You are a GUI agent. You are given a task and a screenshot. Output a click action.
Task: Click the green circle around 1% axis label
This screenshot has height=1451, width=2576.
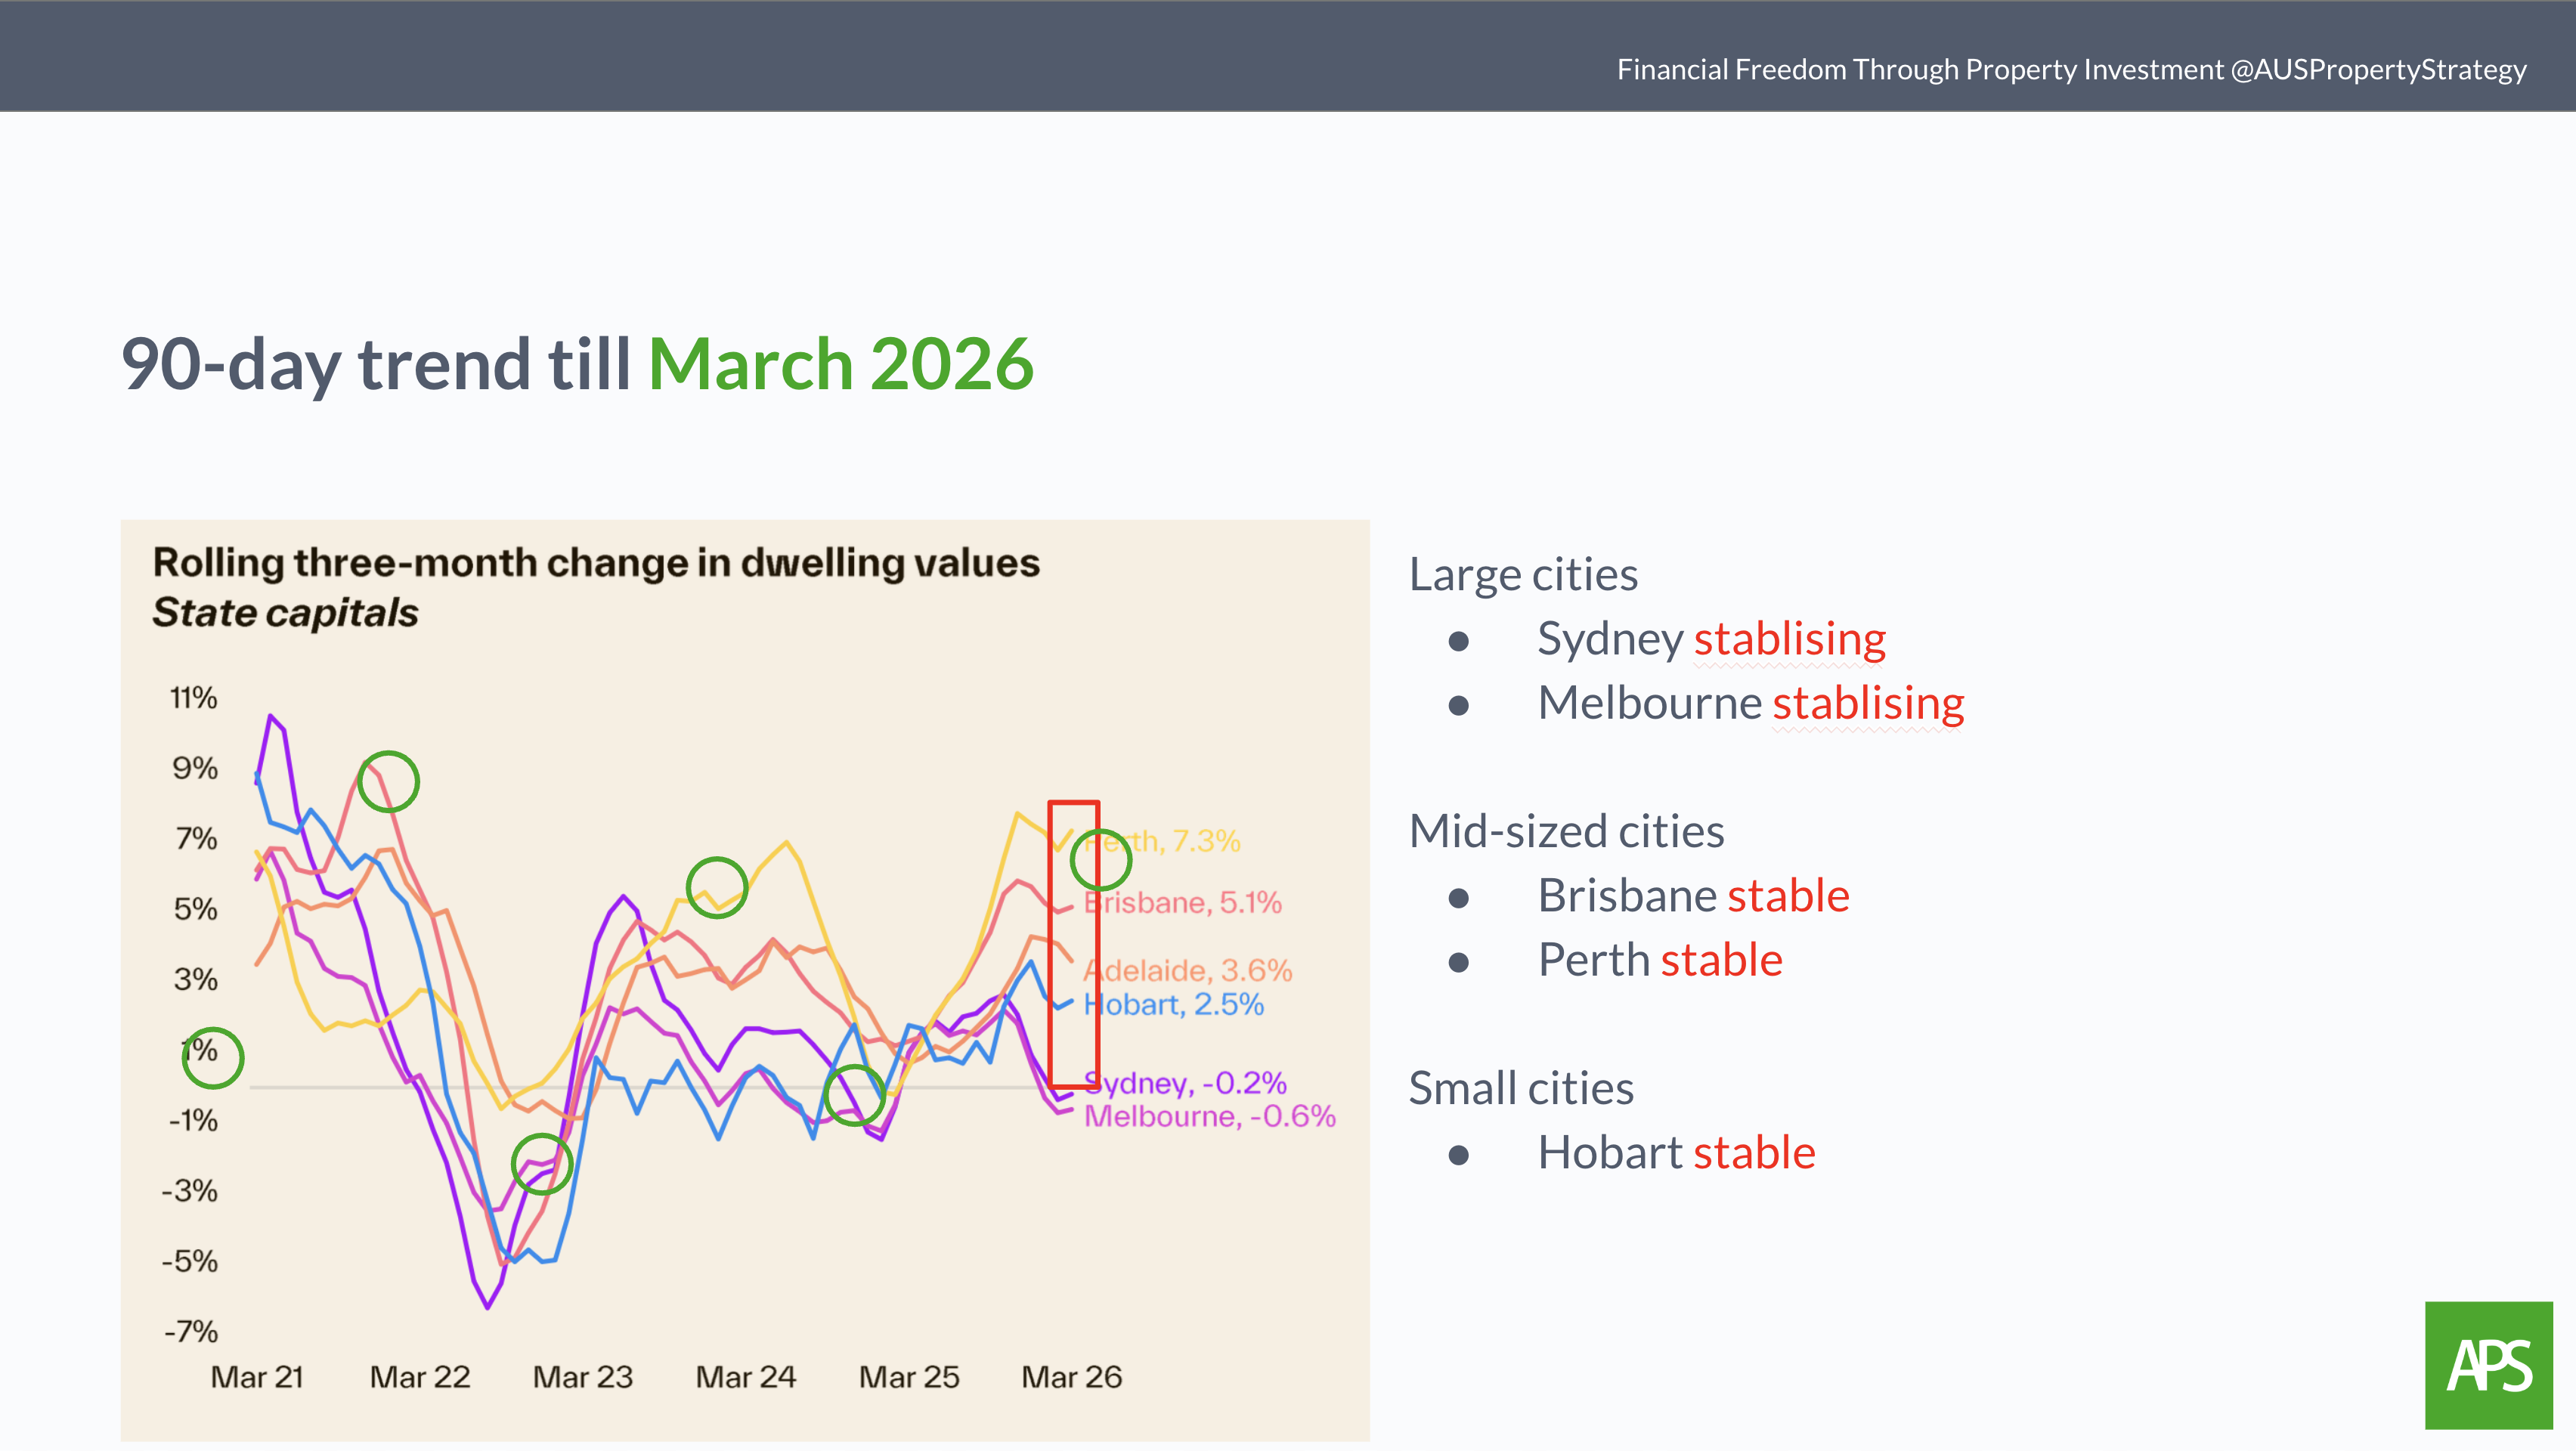point(213,1058)
